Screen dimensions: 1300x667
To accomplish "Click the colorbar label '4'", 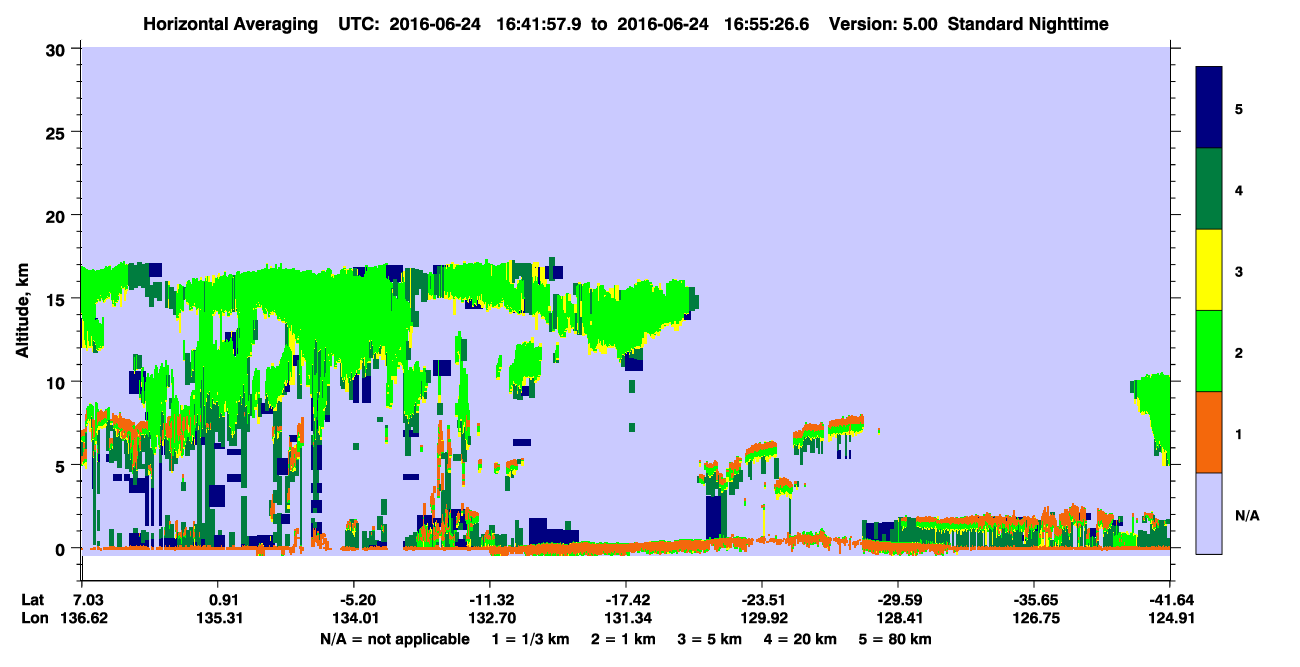I will [x=1239, y=189].
